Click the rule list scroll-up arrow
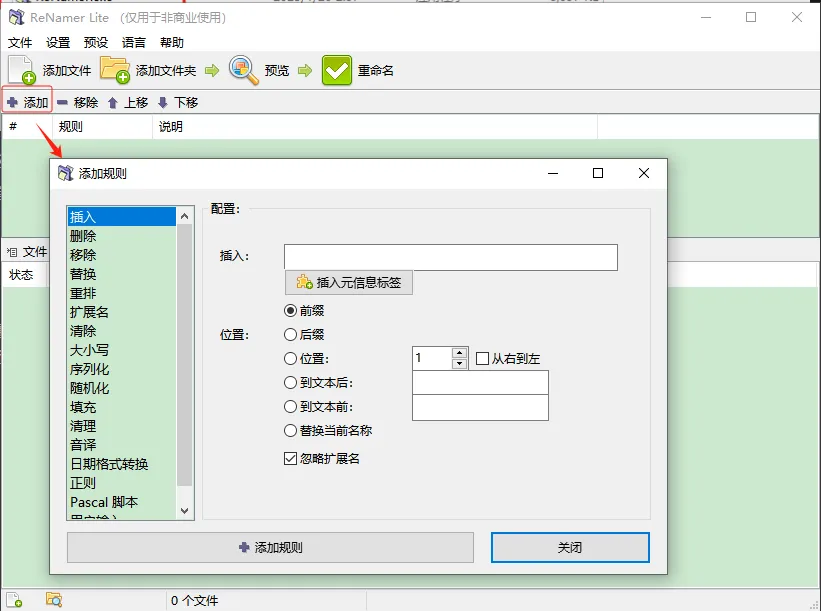 point(184,216)
